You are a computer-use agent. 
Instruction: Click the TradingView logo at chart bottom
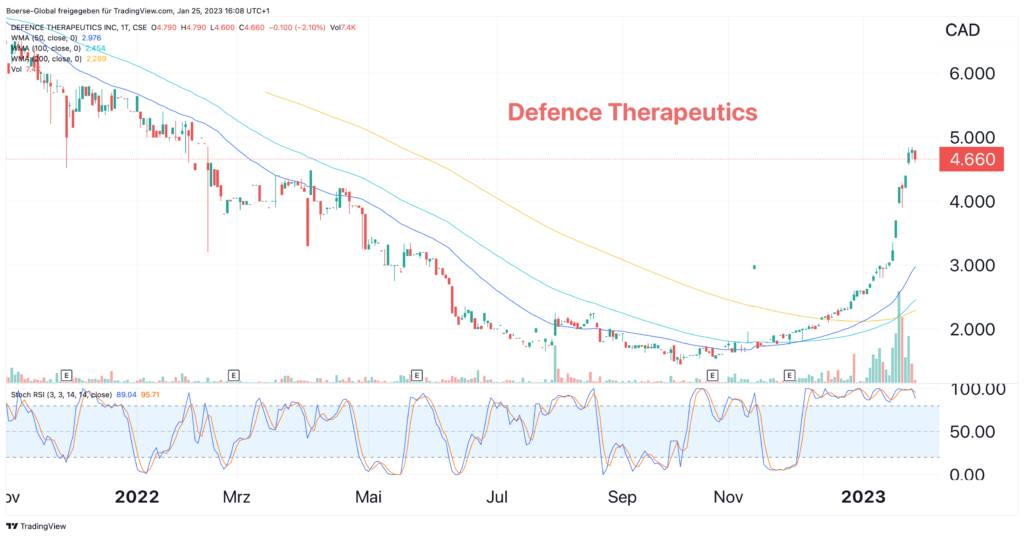click(x=36, y=526)
